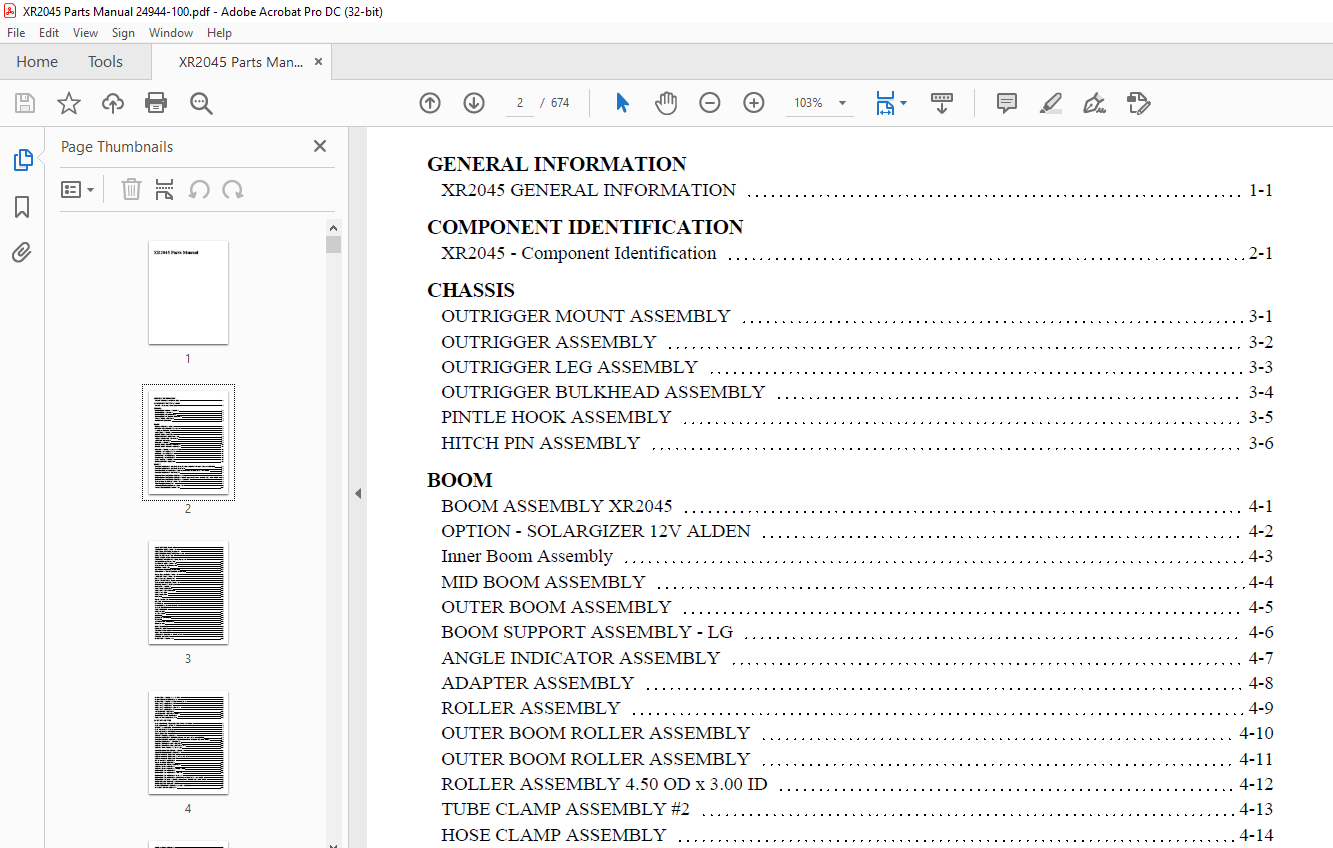Open the Help menu
Image resolution: width=1333 pixels, height=848 pixels.
219,33
